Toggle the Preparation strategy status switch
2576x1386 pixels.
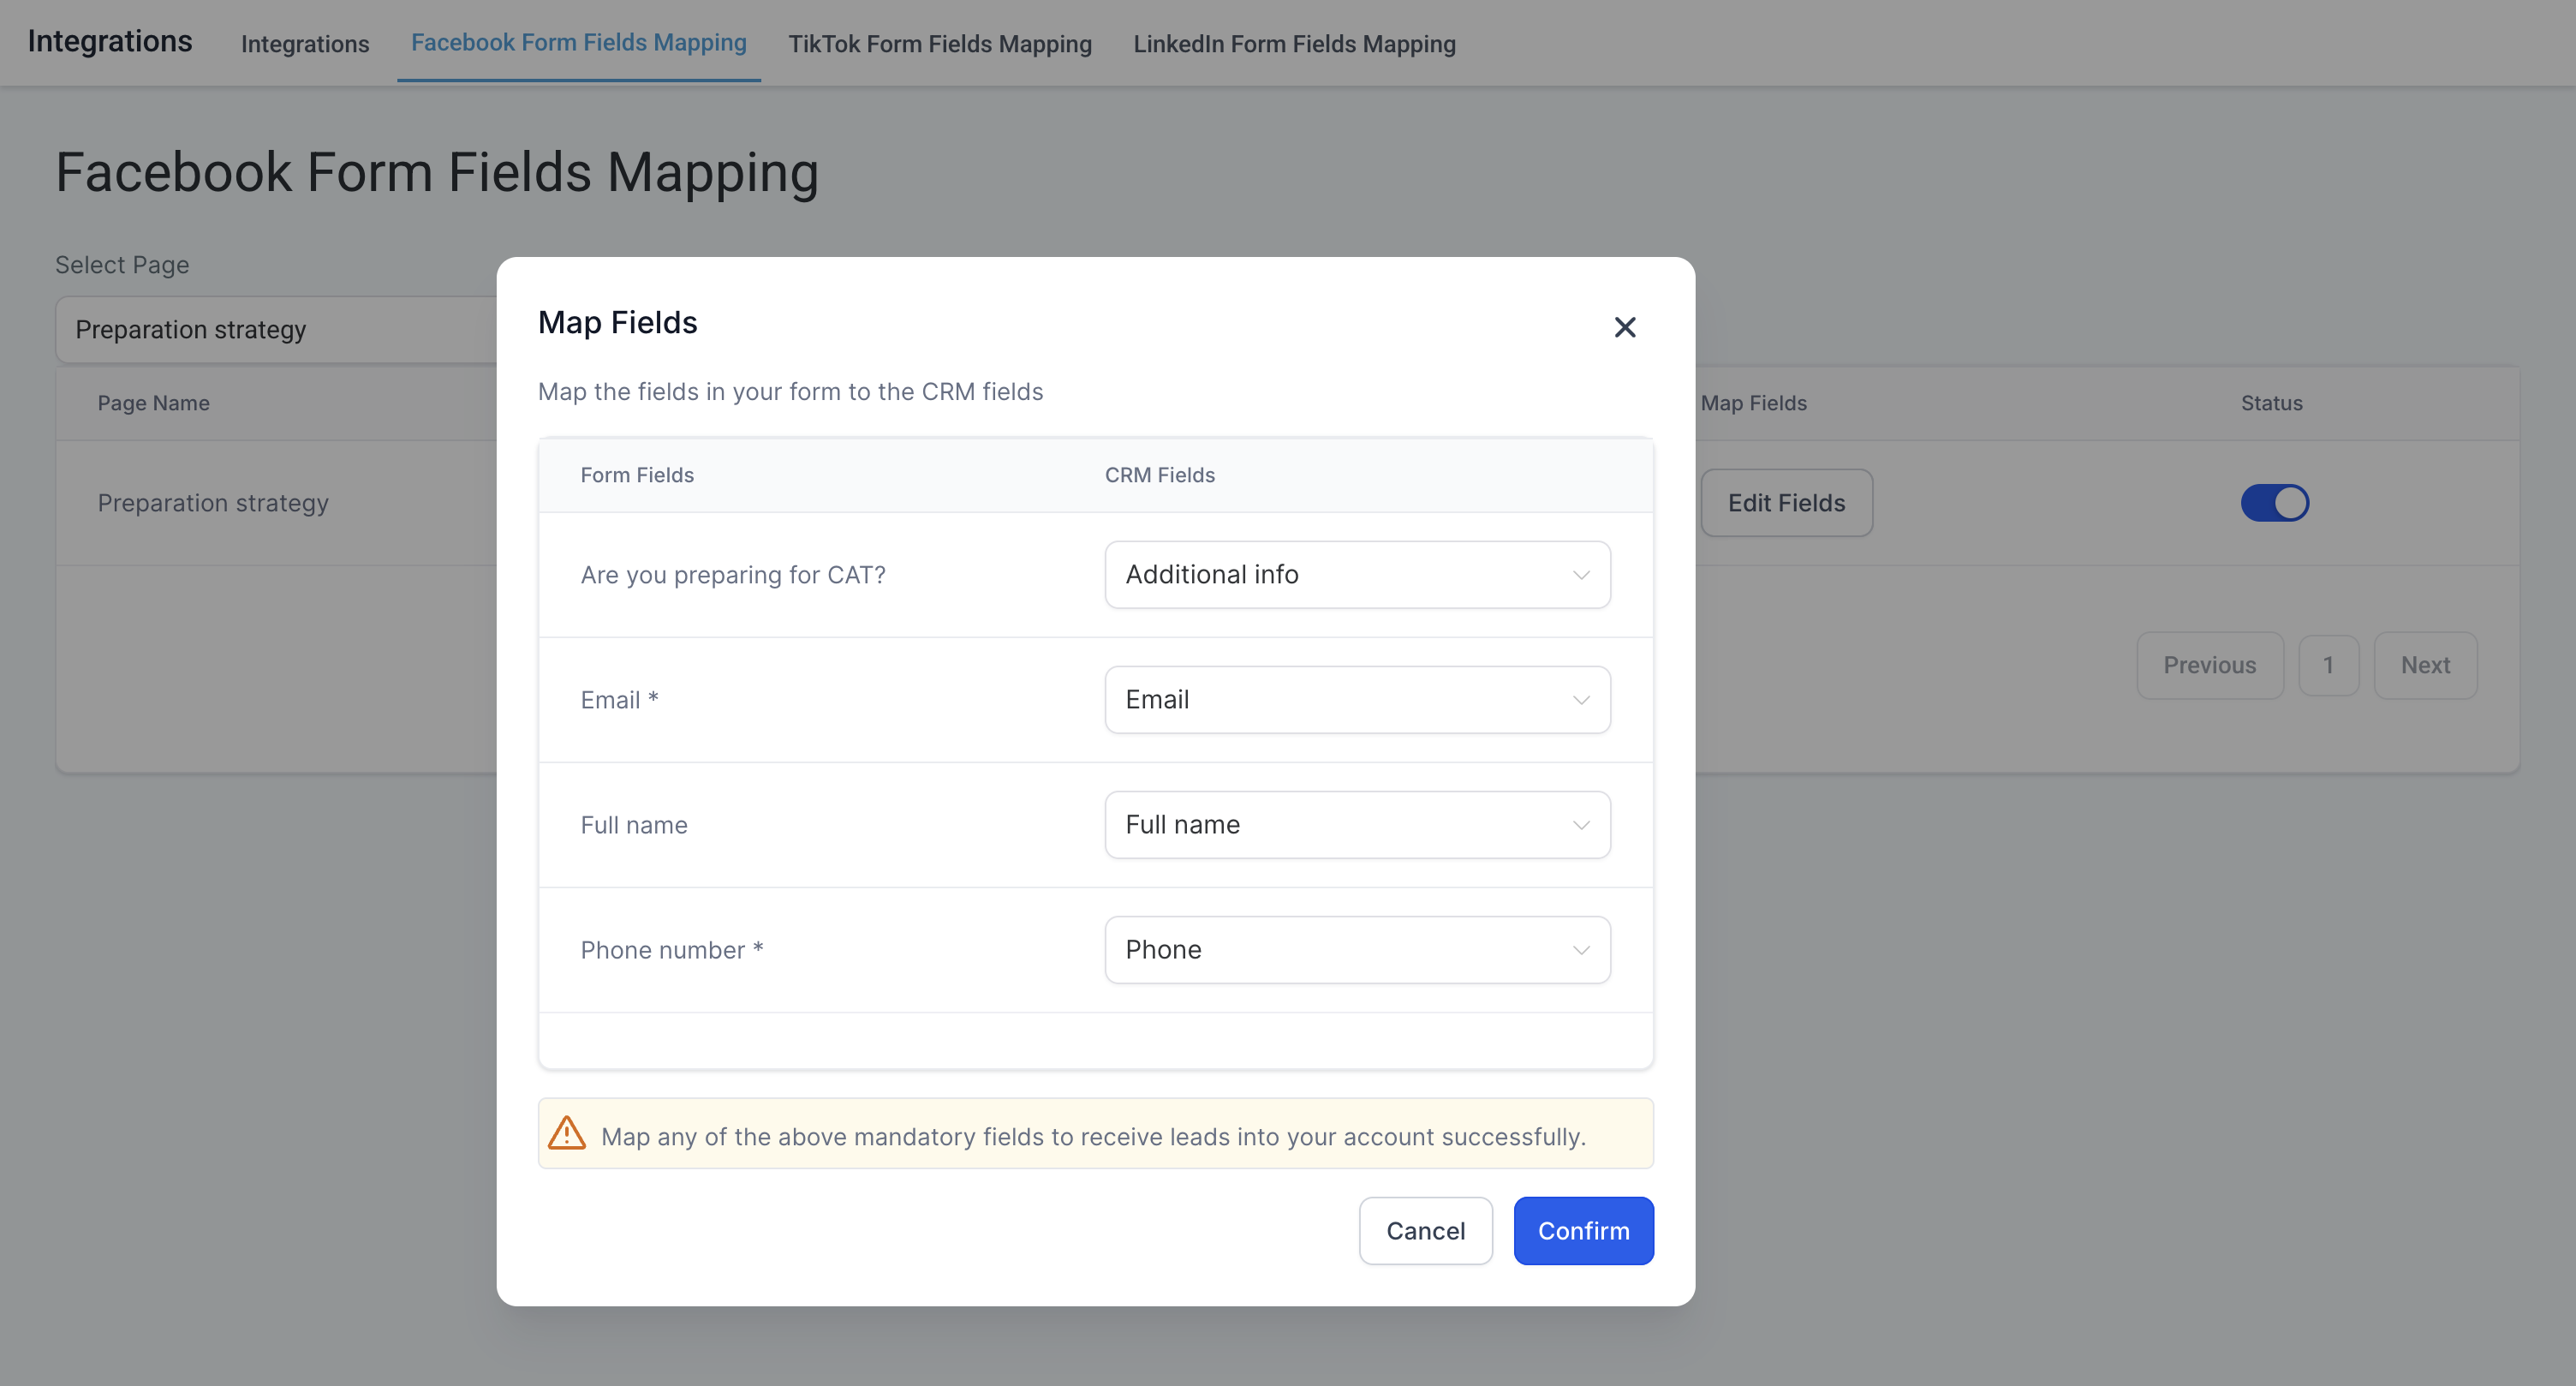coord(2274,503)
